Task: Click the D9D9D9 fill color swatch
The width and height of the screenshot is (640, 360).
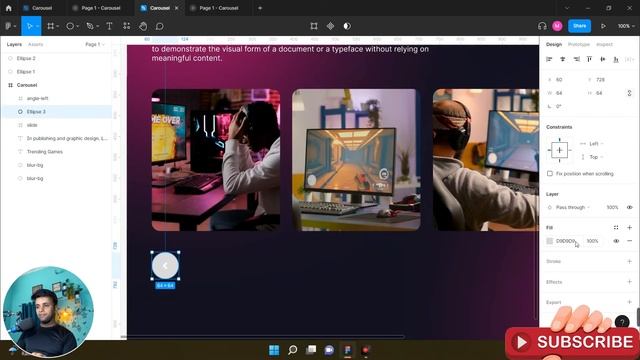Action: [550, 241]
